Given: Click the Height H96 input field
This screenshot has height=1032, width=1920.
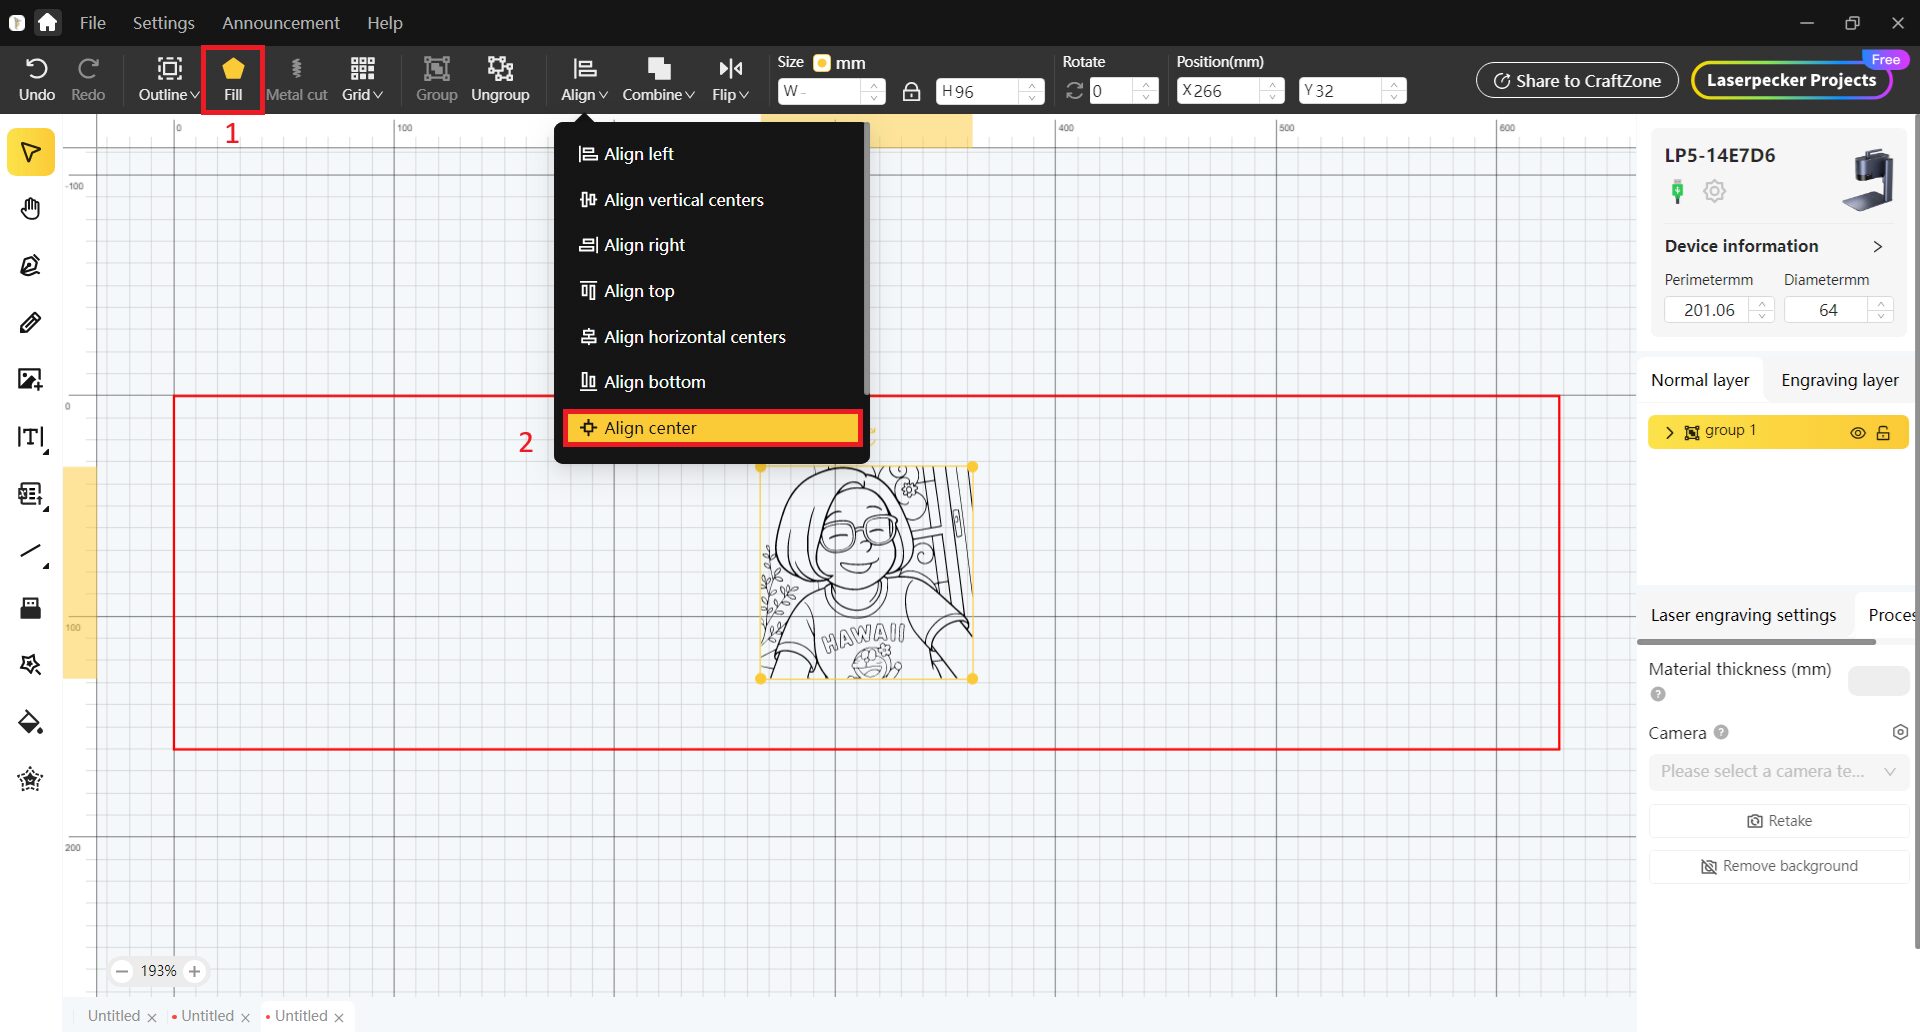Looking at the screenshot, I should pyautogui.click(x=989, y=91).
